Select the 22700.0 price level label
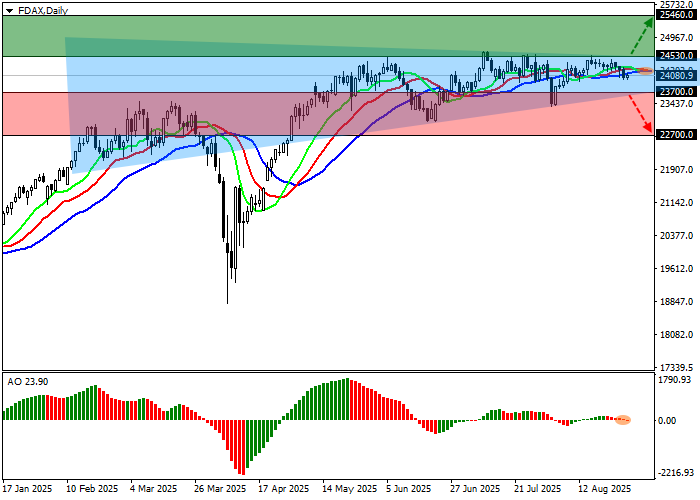 (676, 134)
